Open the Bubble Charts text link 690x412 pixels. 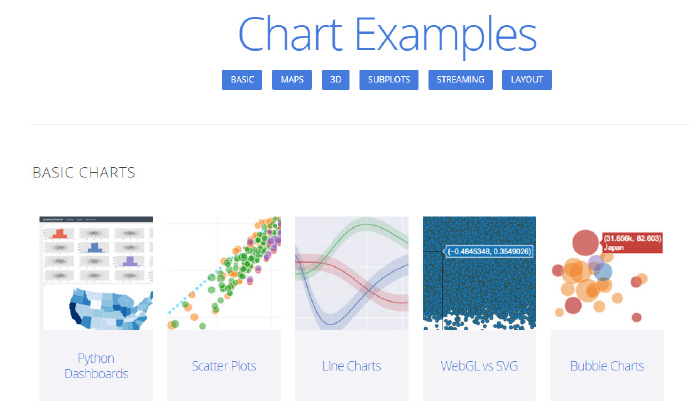(607, 366)
